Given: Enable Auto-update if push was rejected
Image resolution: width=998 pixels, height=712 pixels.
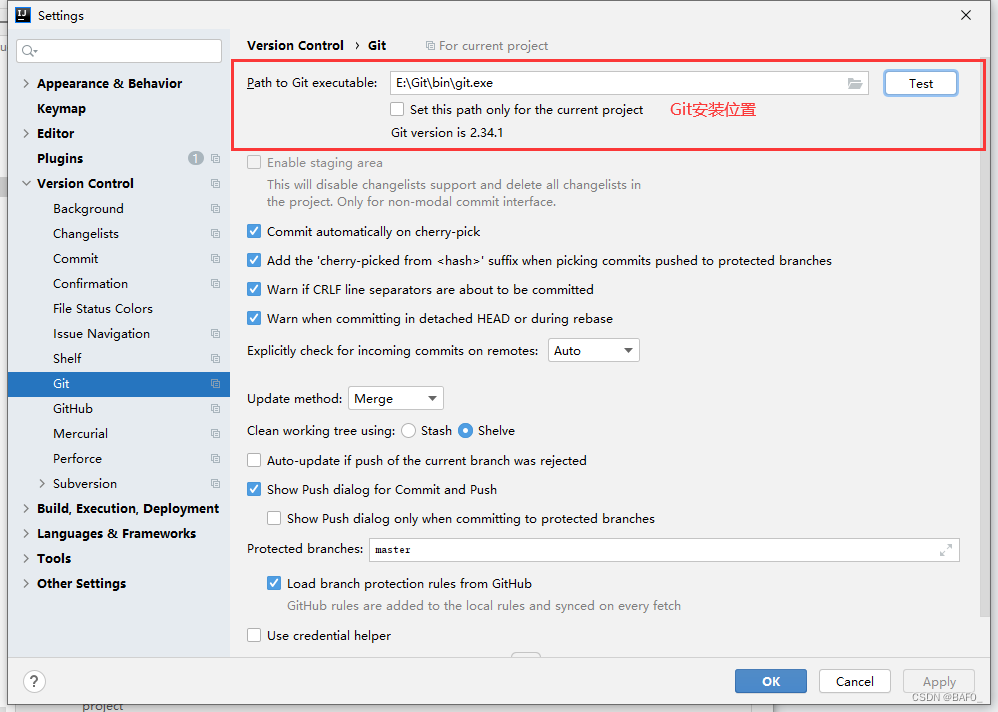Looking at the screenshot, I should point(254,460).
